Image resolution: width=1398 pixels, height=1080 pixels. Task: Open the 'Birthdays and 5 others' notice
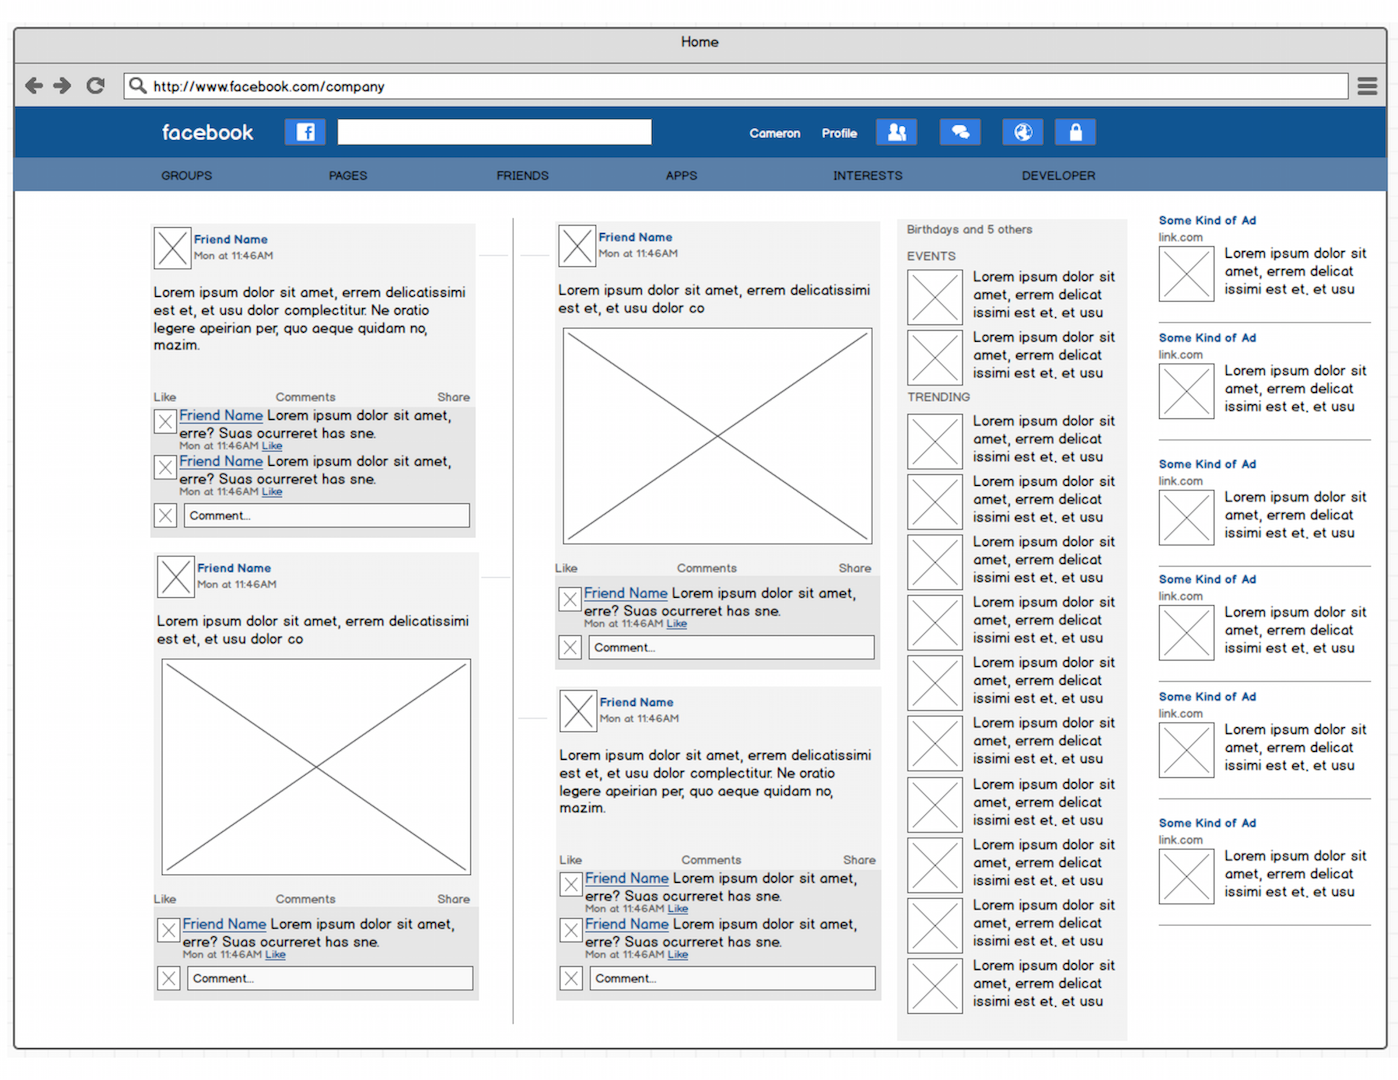point(969,229)
